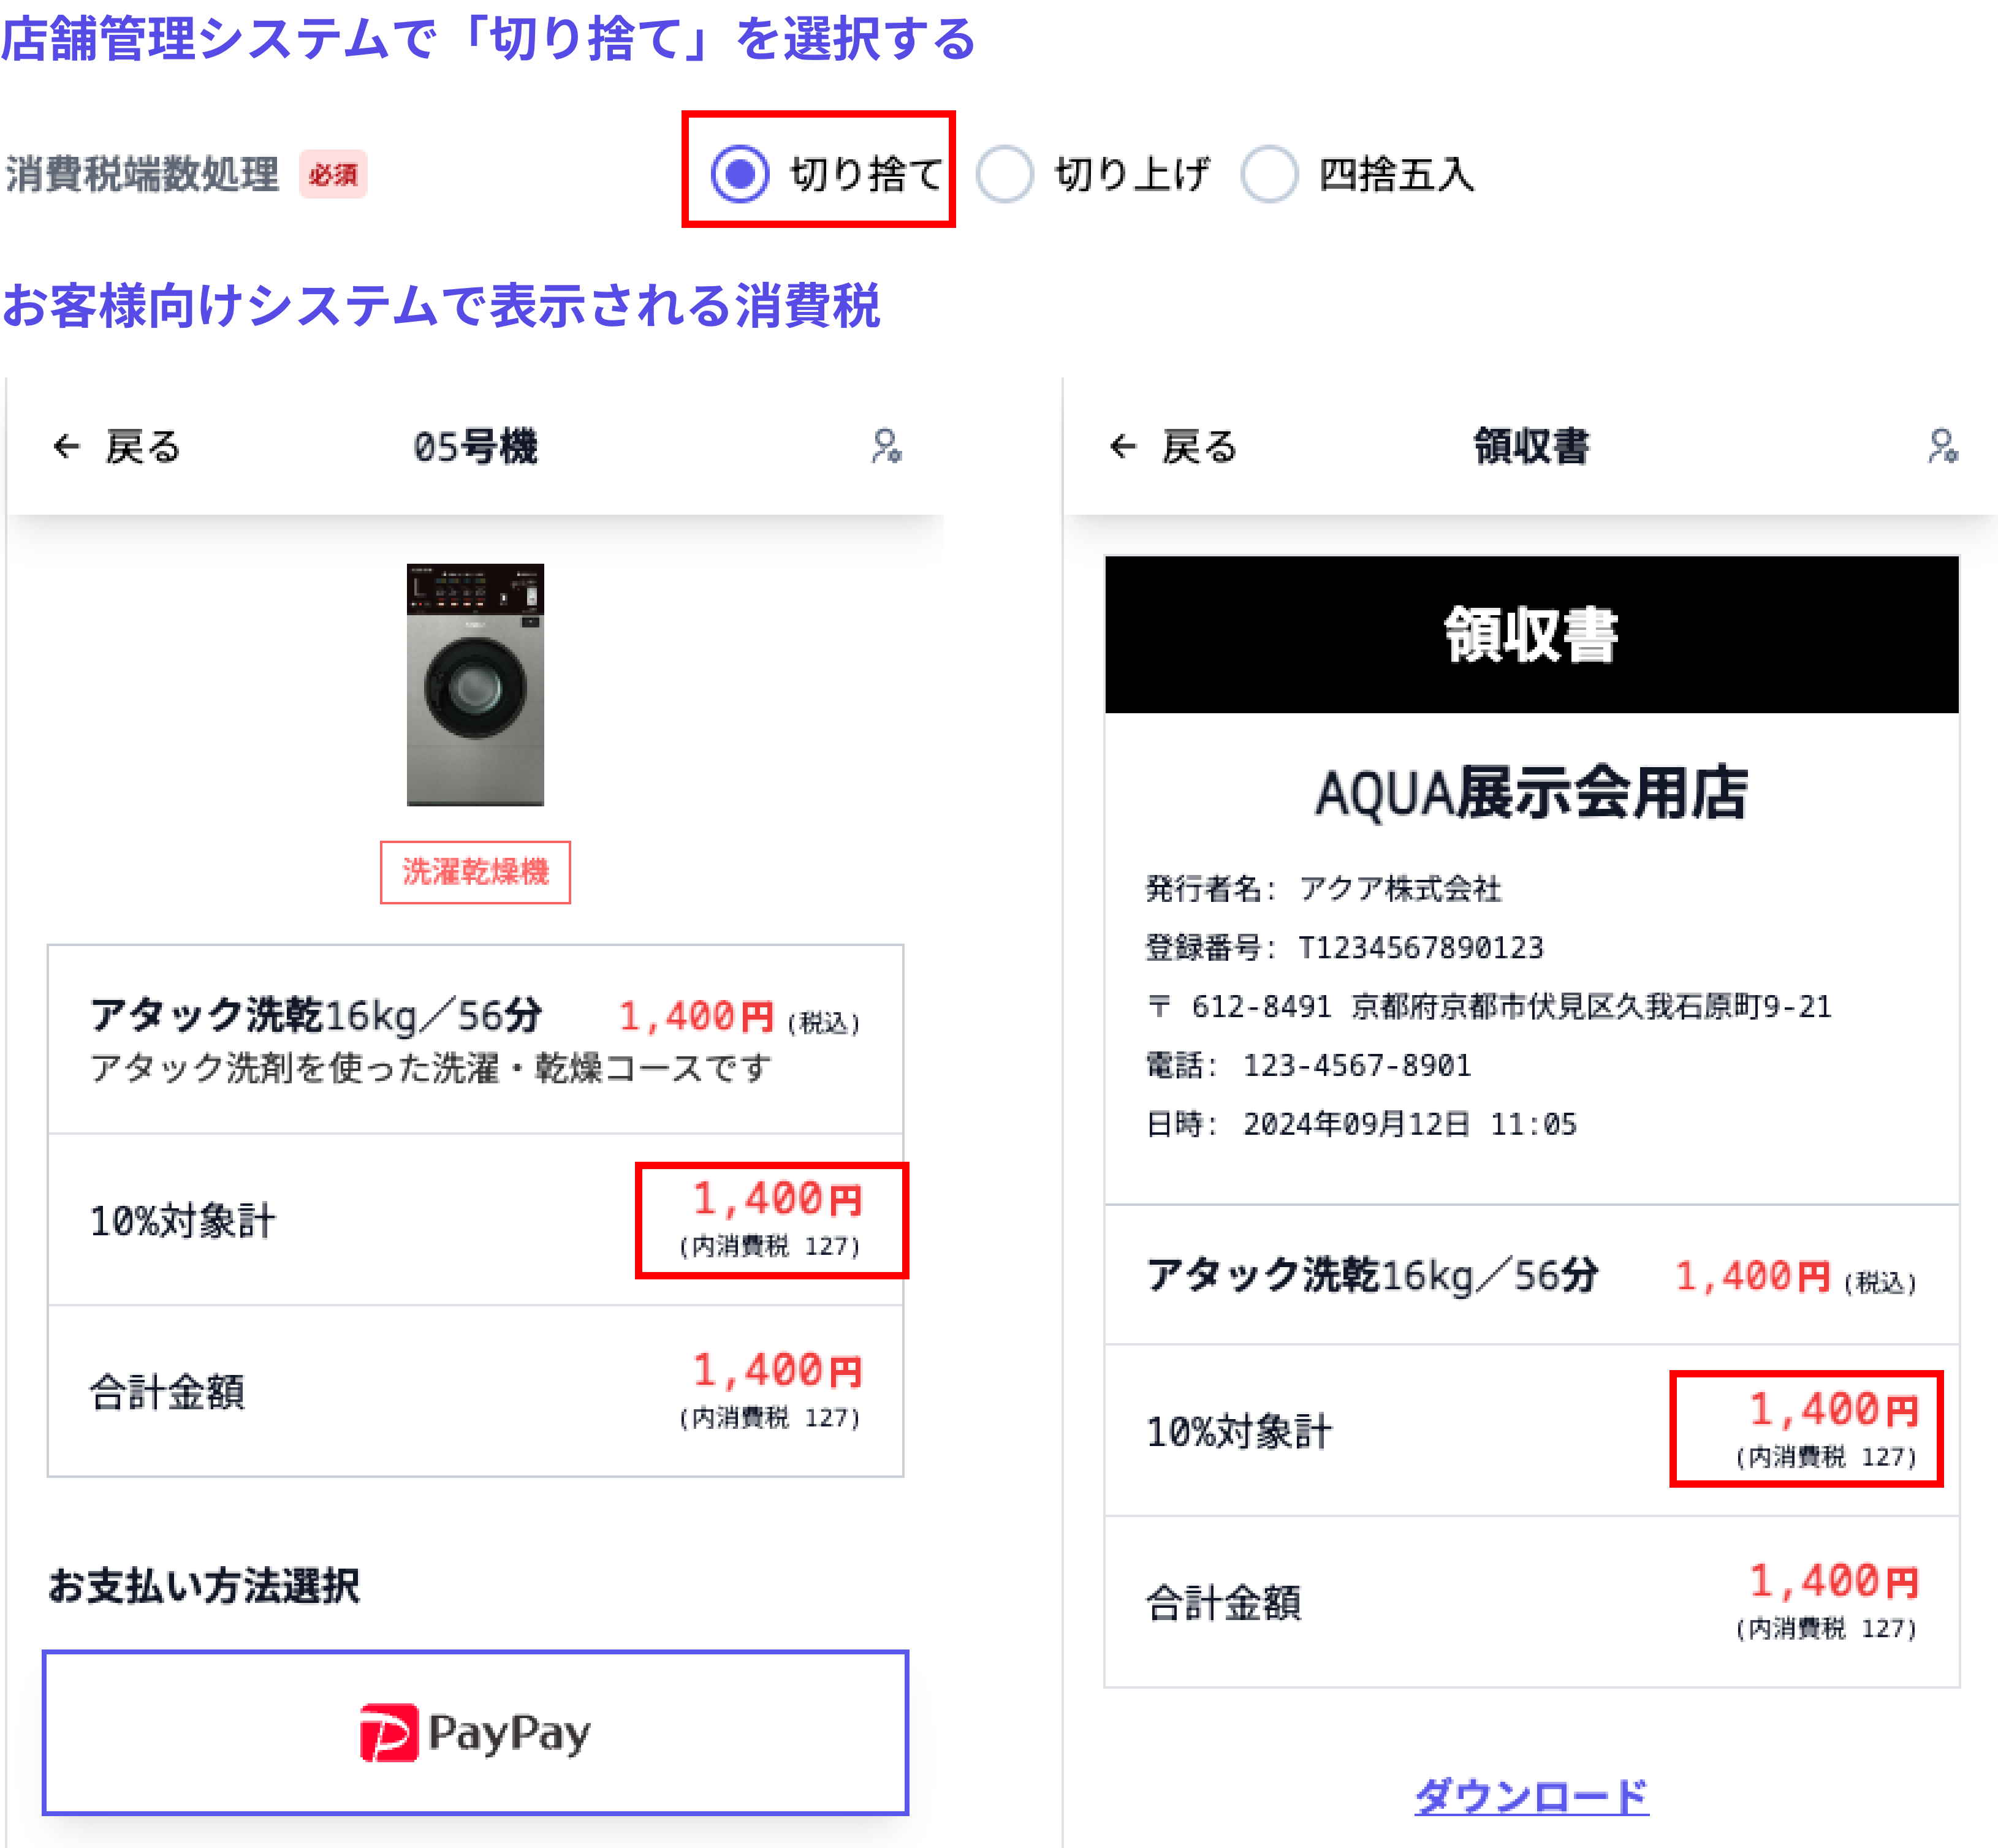
Task: Click 戻る text on 05号機 screen
Action: coord(143,446)
